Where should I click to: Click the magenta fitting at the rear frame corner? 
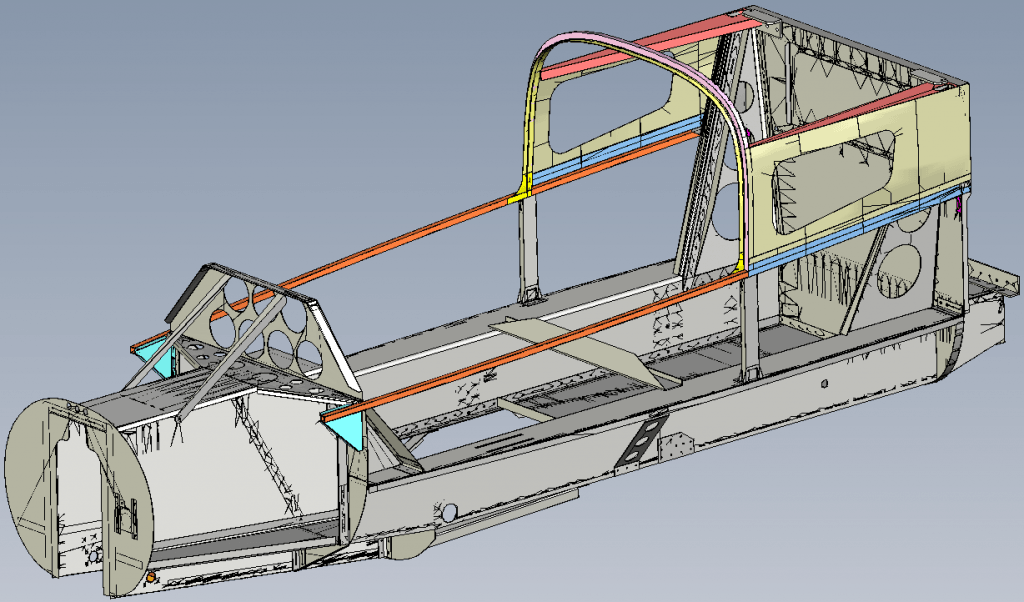(x=958, y=204)
